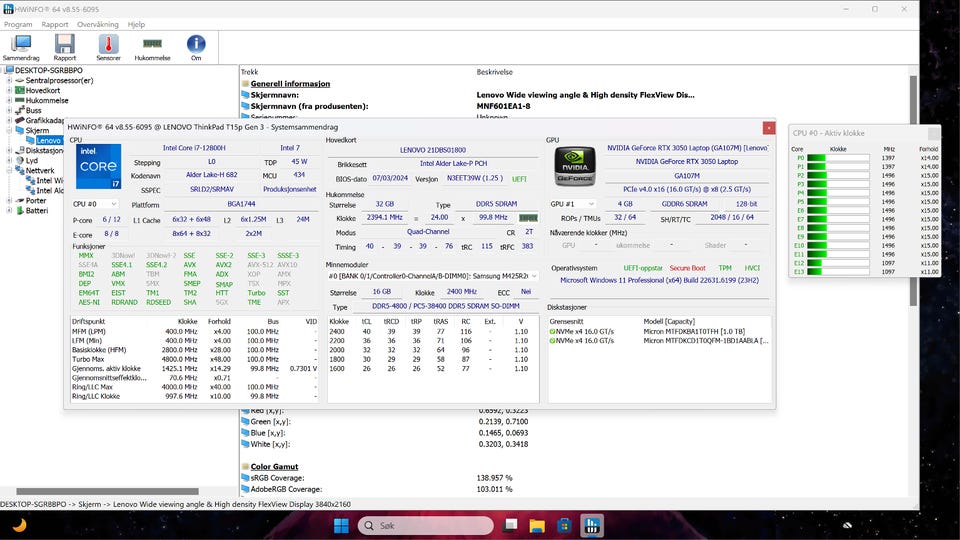Open the CPU #0 selector dropdown
Image resolution: width=960 pixels, height=540 pixels.
pyautogui.click(x=95, y=204)
